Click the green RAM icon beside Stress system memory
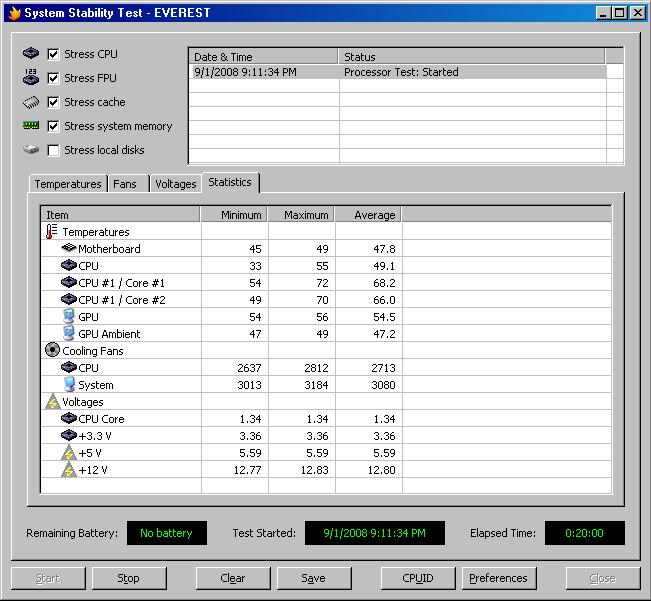This screenshot has width=651, height=602. pyautogui.click(x=31, y=125)
